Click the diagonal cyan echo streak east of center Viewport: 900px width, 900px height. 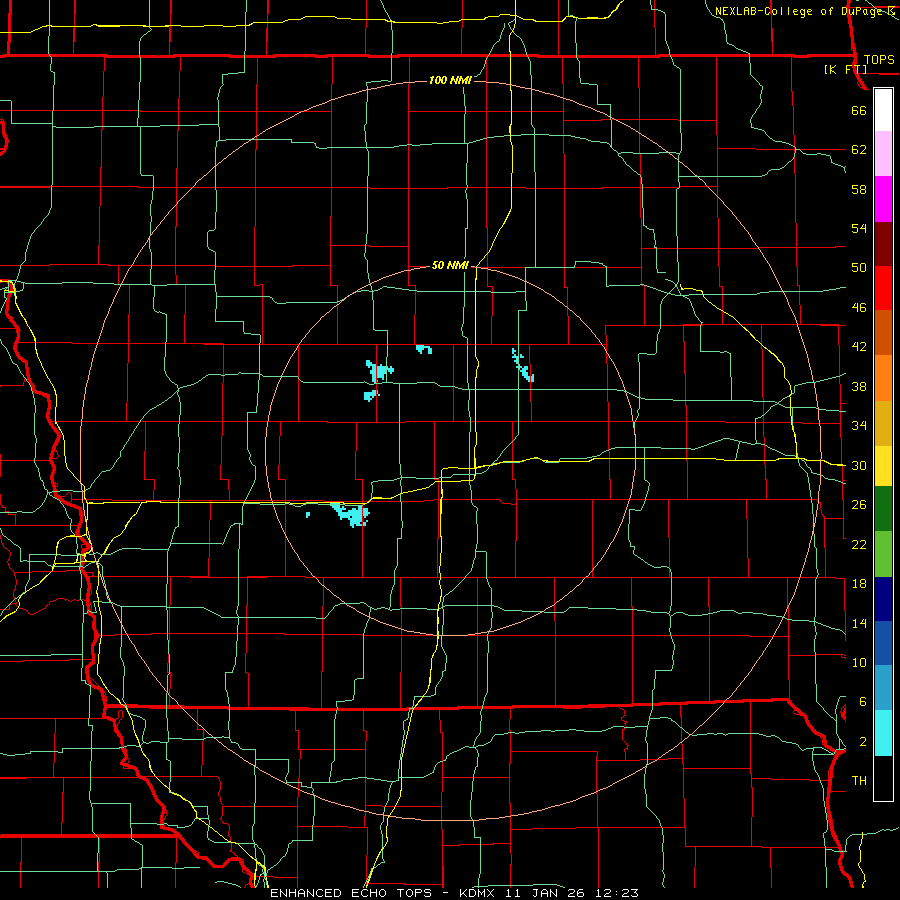(x=523, y=365)
